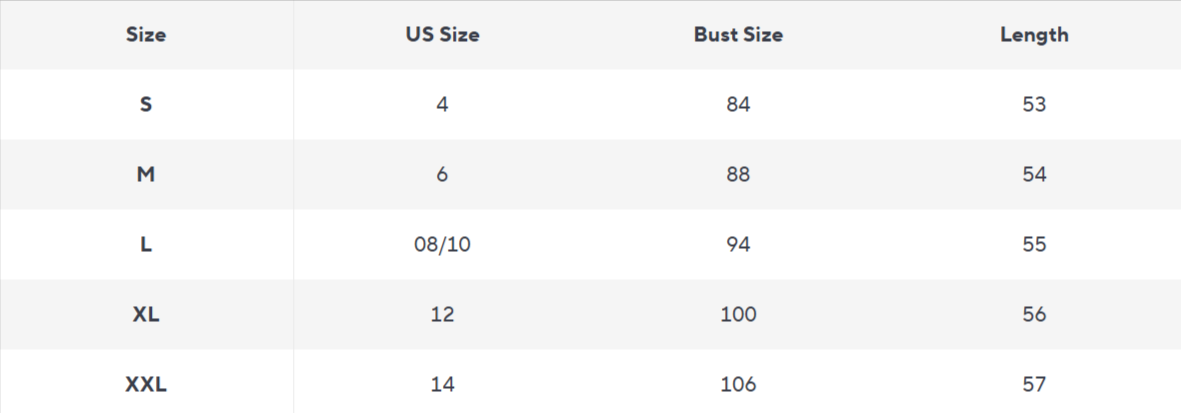Select bust size value 100
Viewport: 1181px width, 413px height.
[x=738, y=314]
